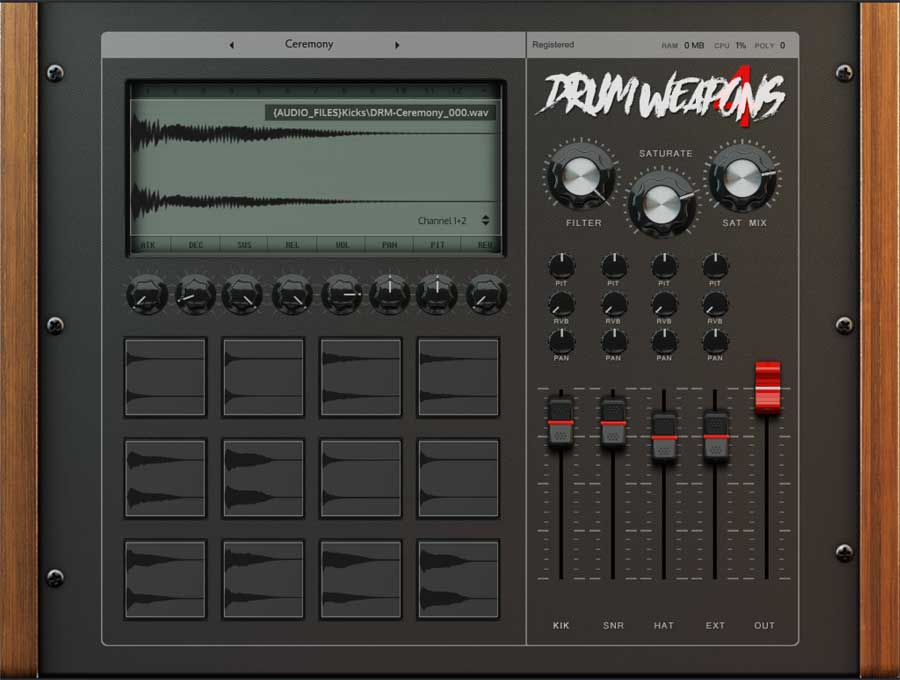
Task: Click the PAN knob in the SNR column
Action: (x=614, y=341)
